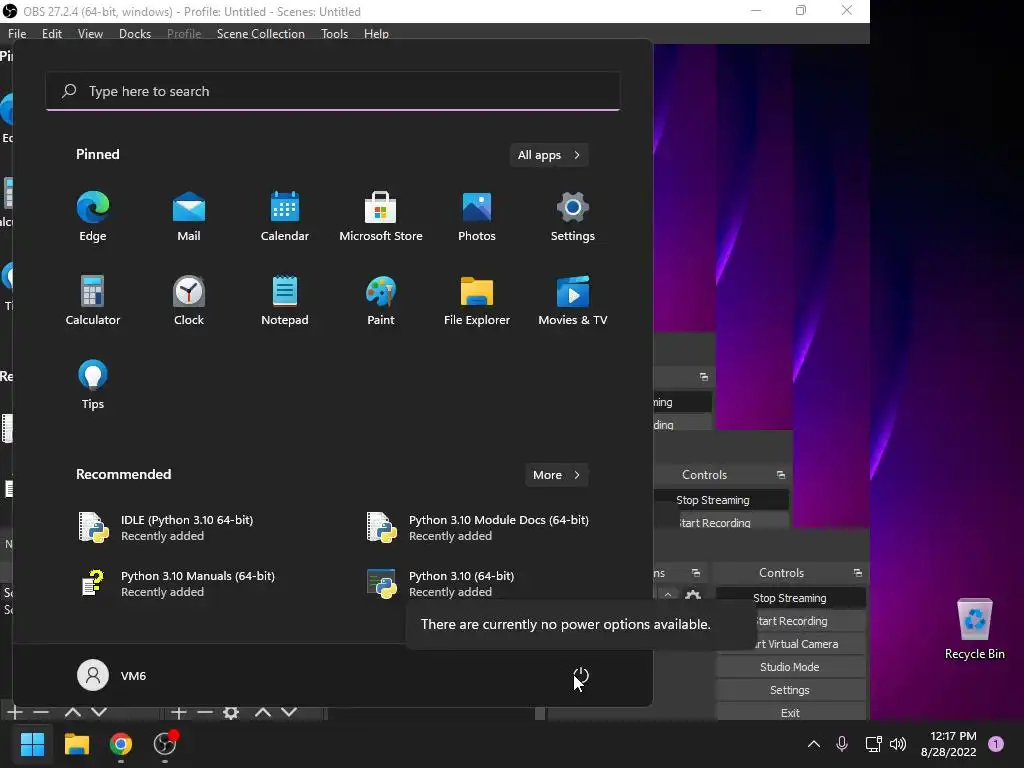This screenshot has height=768, width=1024.
Task: Open the volume tray icon
Action: click(x=898, y=743)
